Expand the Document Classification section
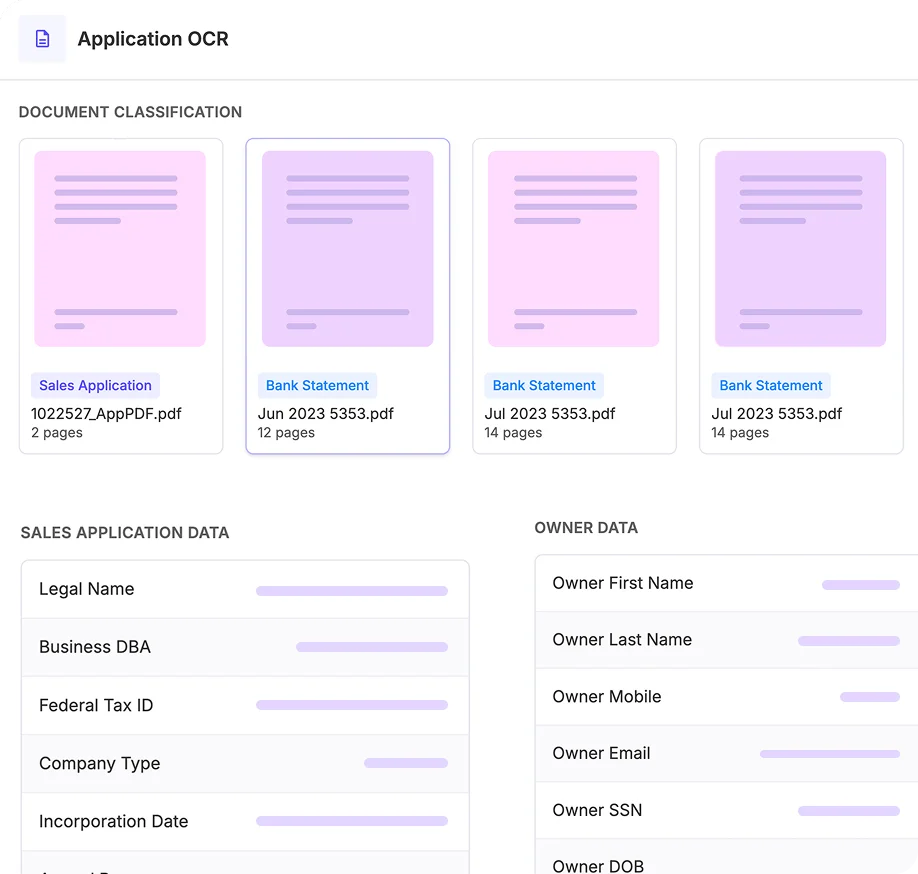918x874 pixels. pyautogui.click(x=130, y=112)
